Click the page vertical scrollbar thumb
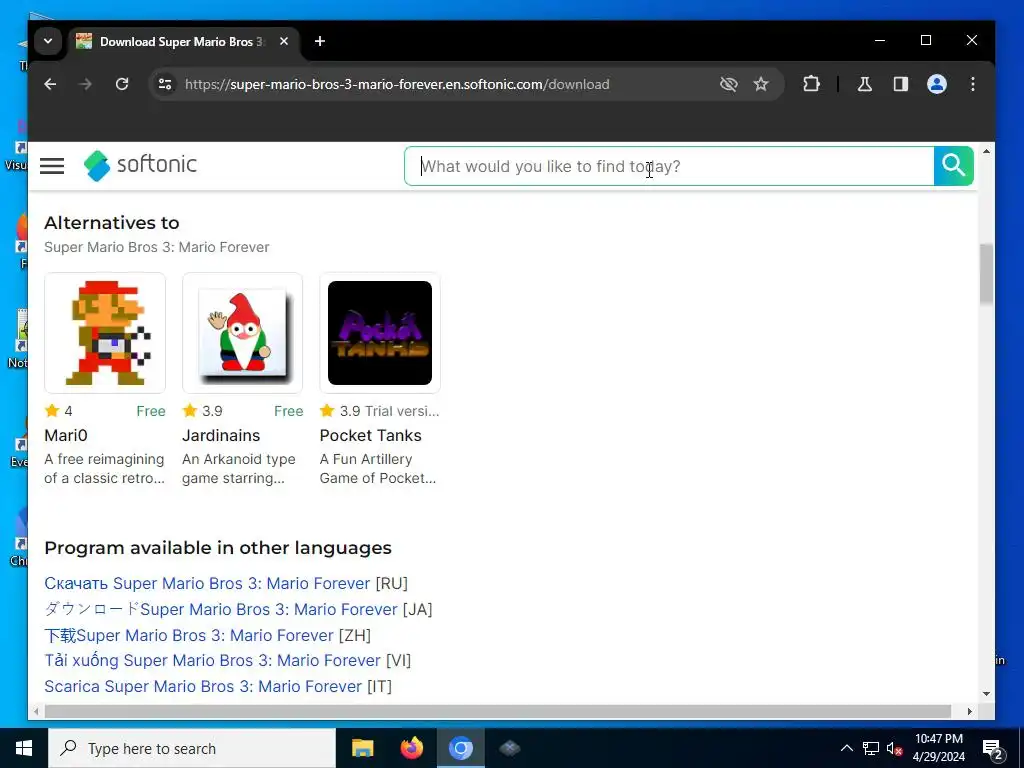Image resolution: width=1024 pixels, height=768 pixels. (x=986, y=274)
